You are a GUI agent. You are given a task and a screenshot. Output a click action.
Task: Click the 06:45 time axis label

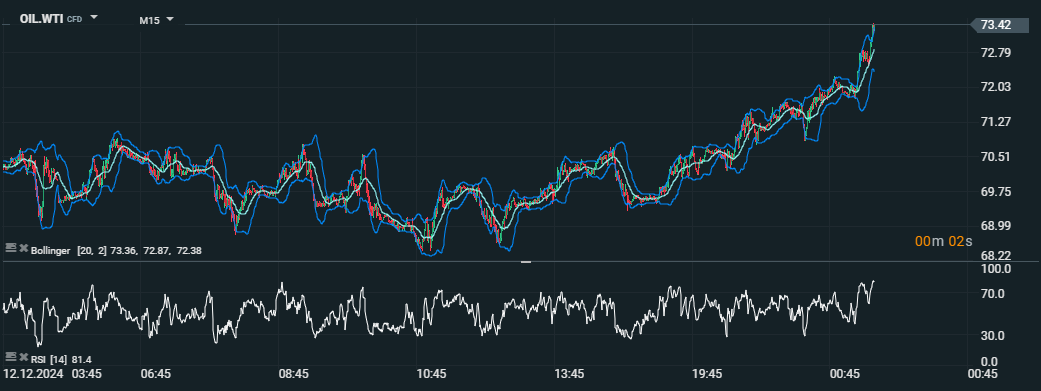pos(156,374)
